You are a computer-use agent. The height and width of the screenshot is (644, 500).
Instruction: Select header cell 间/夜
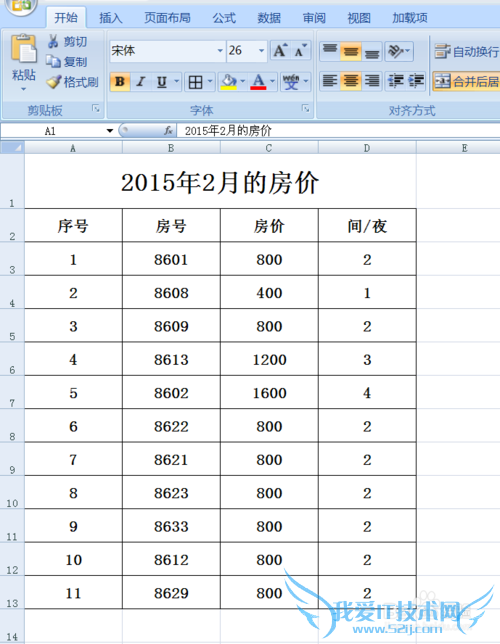click(x=367, y=225)
